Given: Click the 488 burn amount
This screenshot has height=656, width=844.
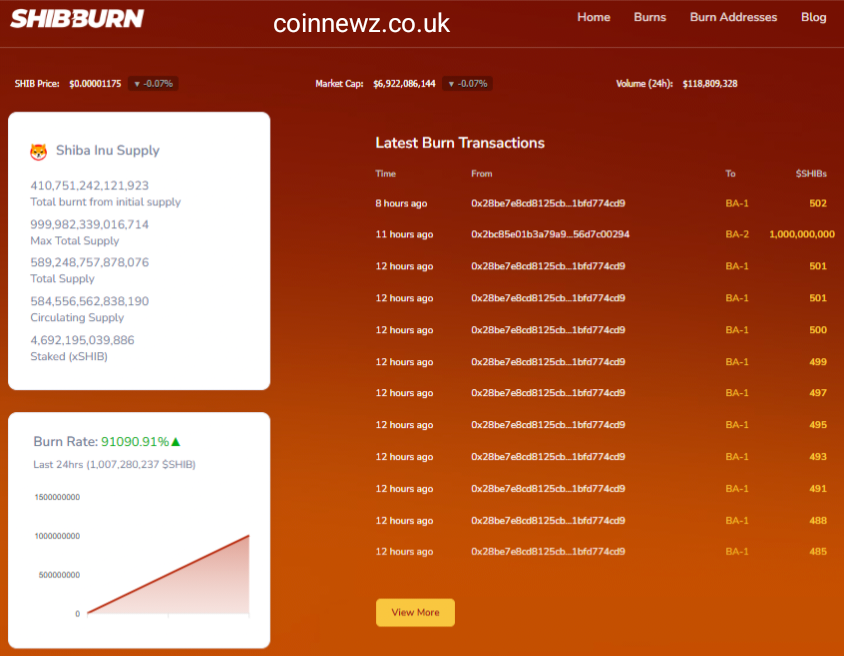Looking at the screenshot, I should click(x=818, y=520).
